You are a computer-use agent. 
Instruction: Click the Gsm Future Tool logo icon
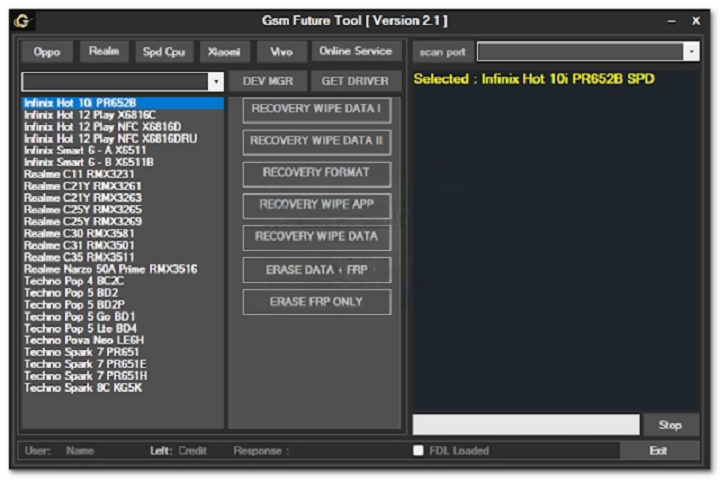[x=25, y=21]
